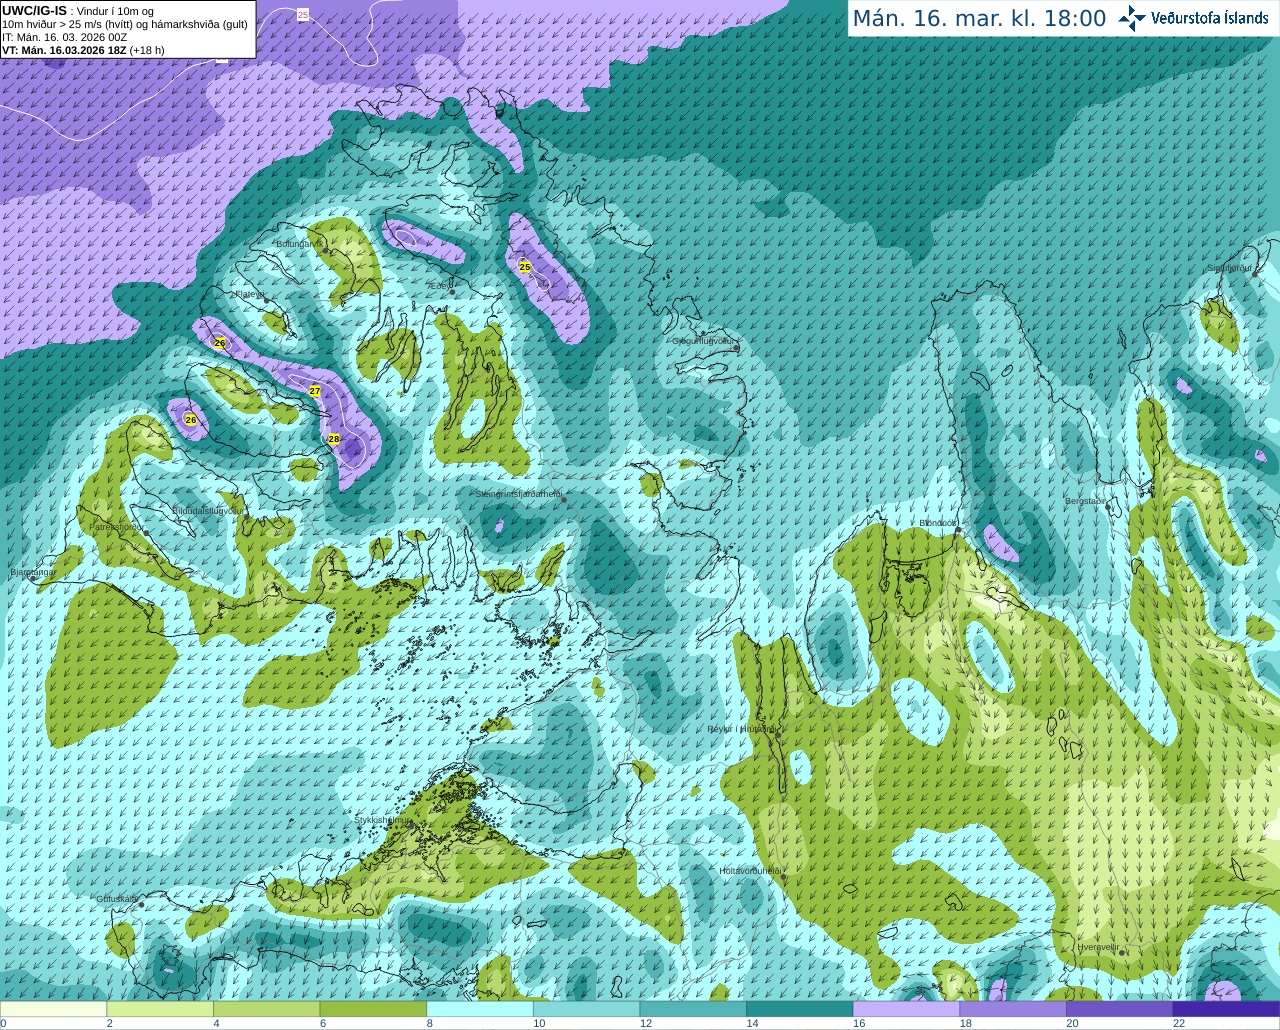
Task: Click scale value 16 on the legend bar
Action: coord(859,1023)
